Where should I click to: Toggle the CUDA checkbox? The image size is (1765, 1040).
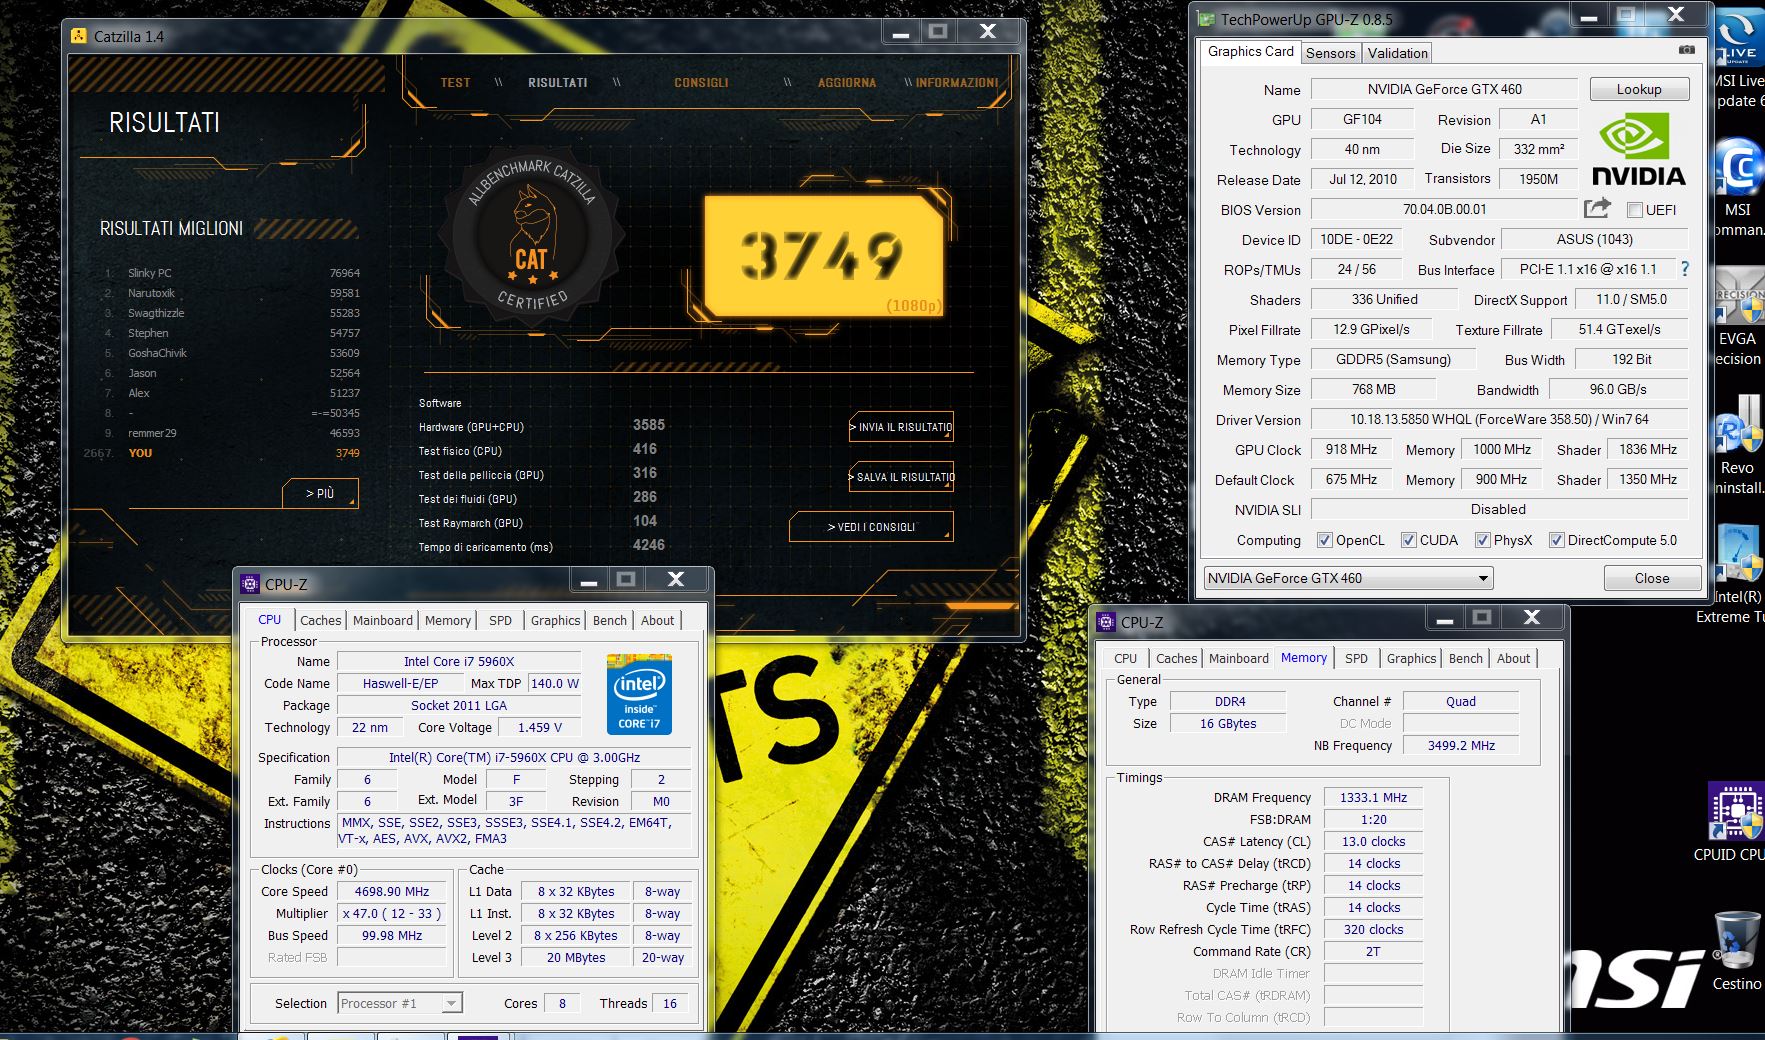(1408, 540)
